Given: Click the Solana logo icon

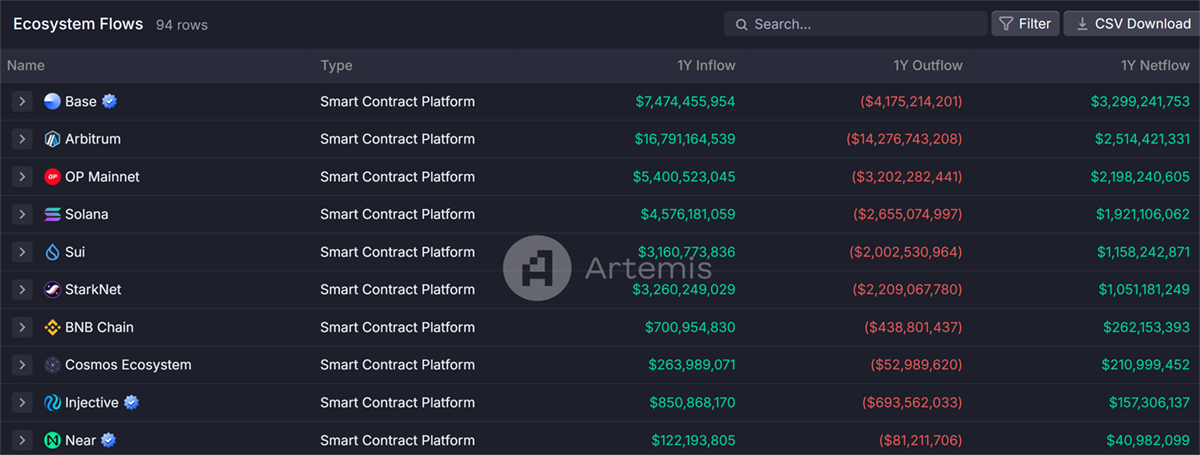Looking at the screenshot, I should (53, 214).
